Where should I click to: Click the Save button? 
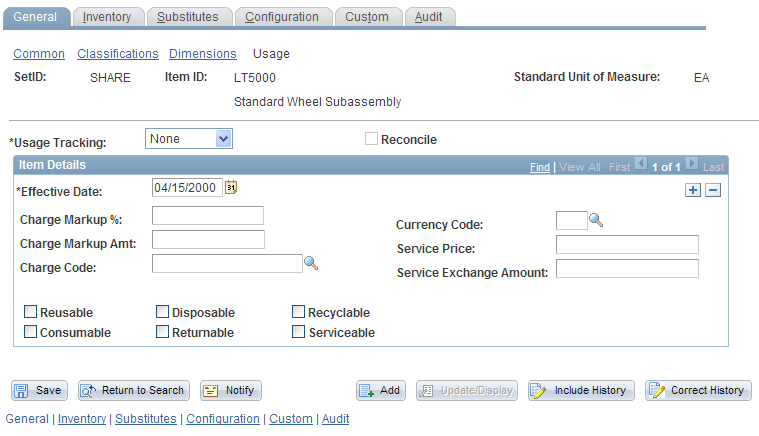coord(39,391)
